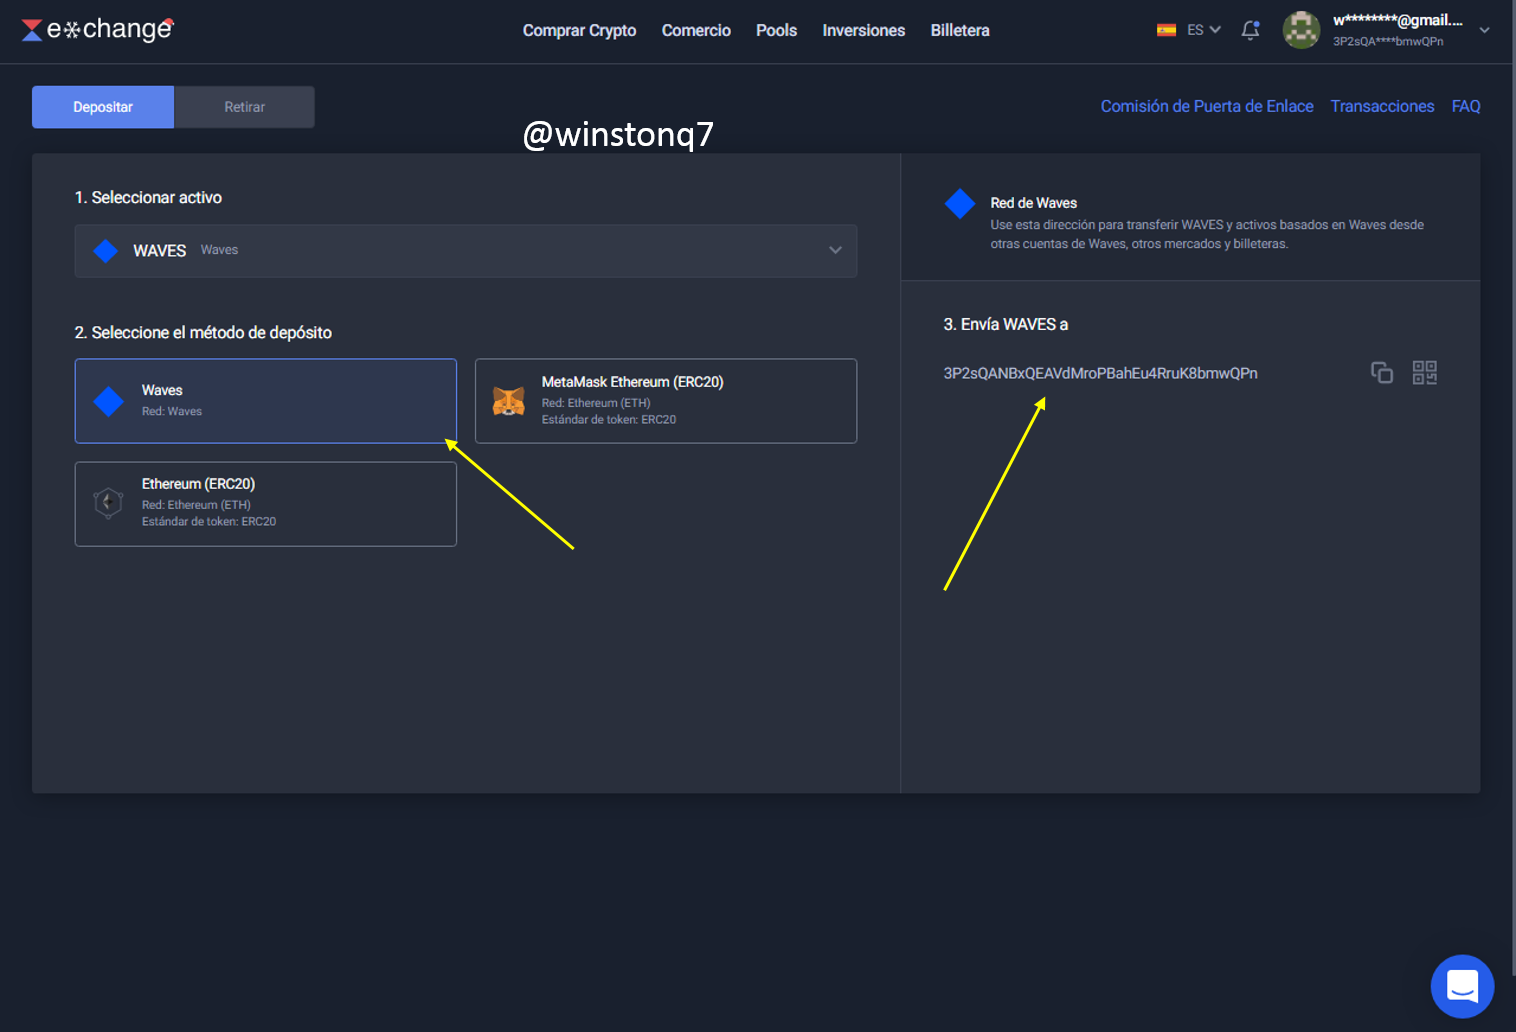The width and height of the screenshot is (1516, 1032).
Task: Click the 'Red de Waves' heading
Action: (1034, 203)
